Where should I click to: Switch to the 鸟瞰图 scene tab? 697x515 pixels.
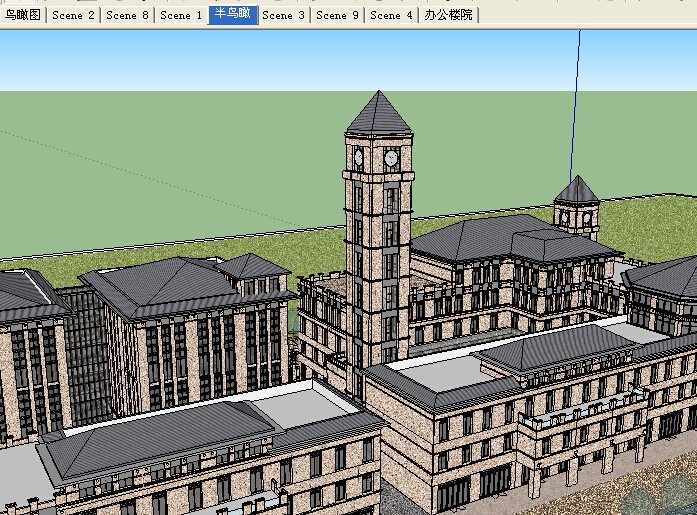tap(23, 15)
